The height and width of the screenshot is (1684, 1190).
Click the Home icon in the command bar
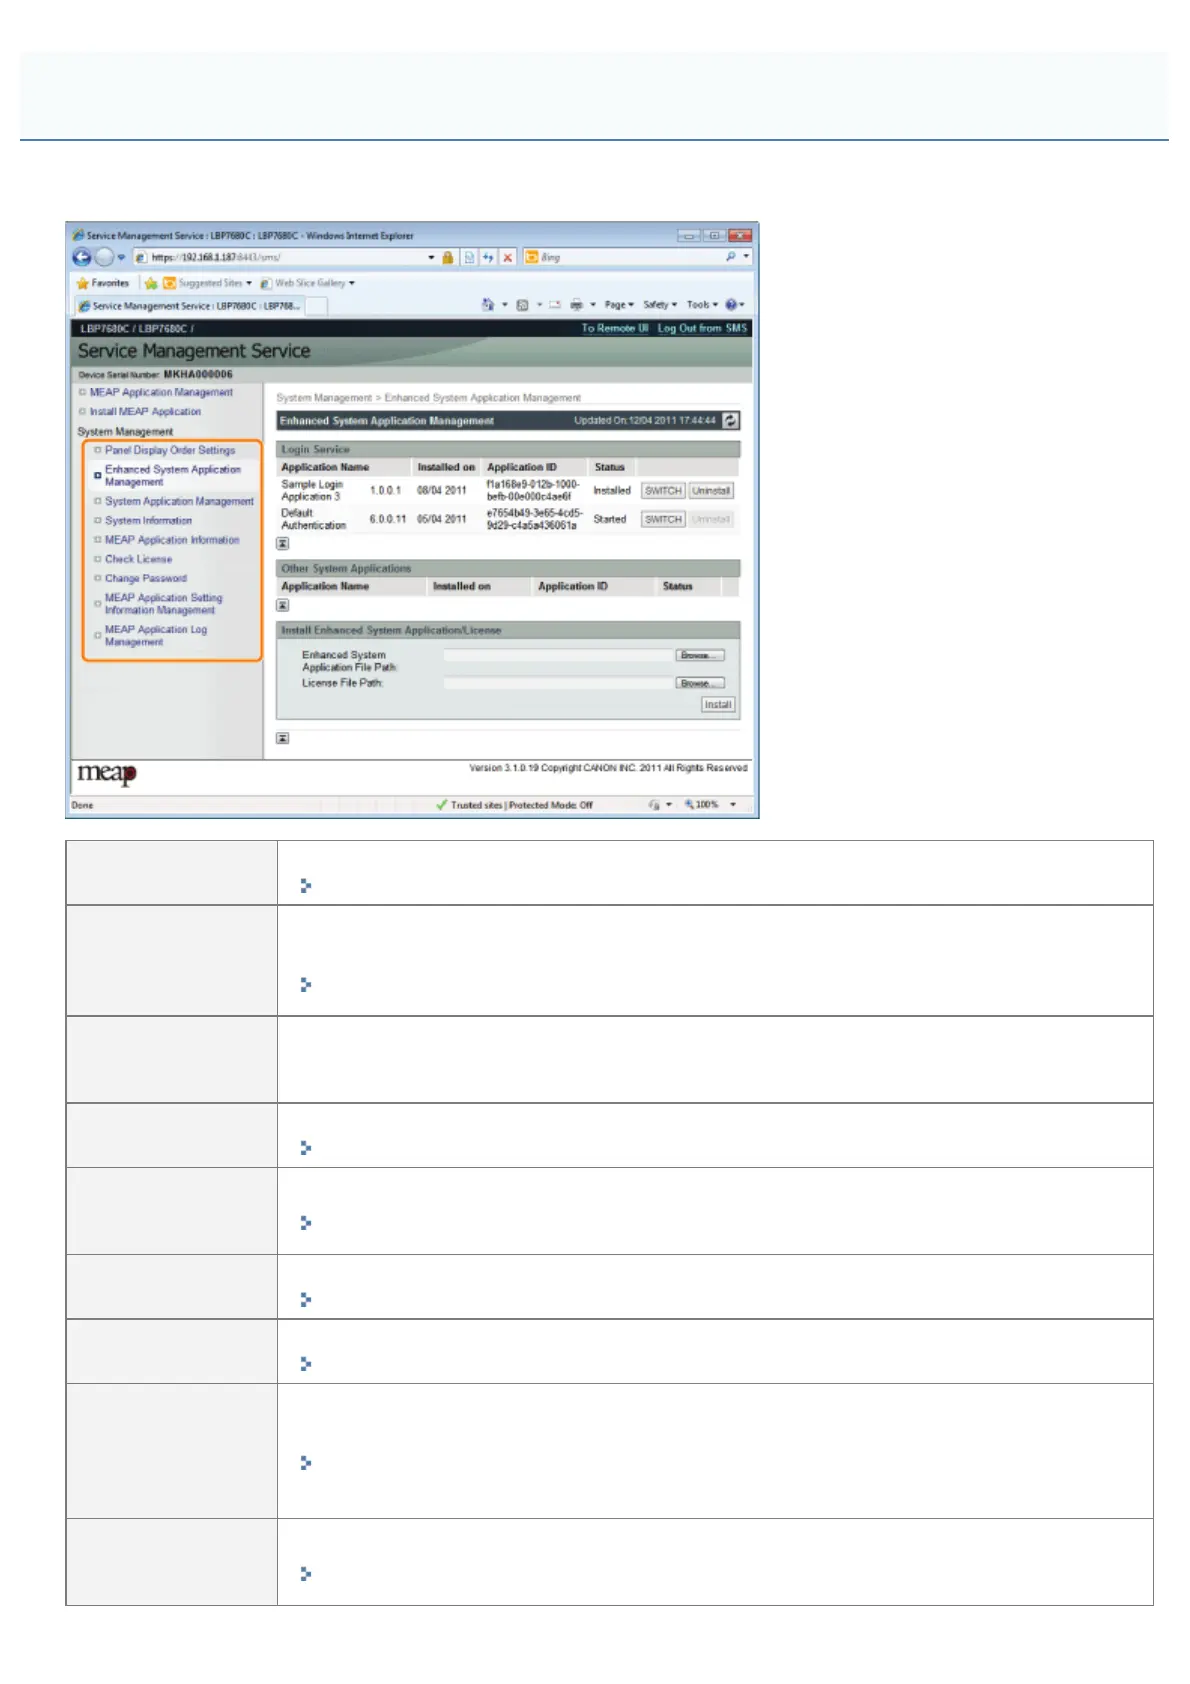click(x=488, y=305)
